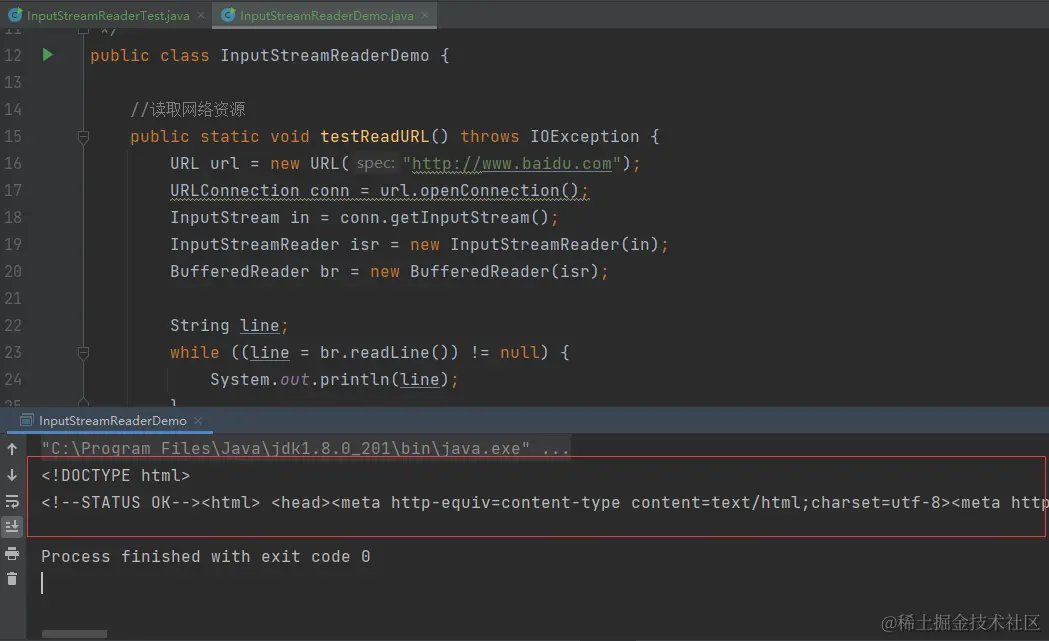Close the InputStreamReaderDemo run tab
Image resolution: width=1049 pixels, height=641 pixels.
pyautogui.click(x=198, y=420)
